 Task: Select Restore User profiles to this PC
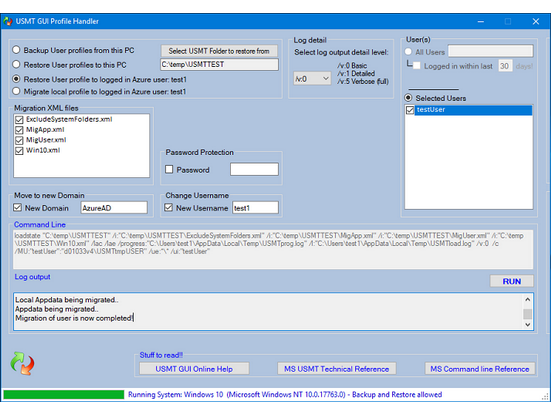[x=16, y=65]
